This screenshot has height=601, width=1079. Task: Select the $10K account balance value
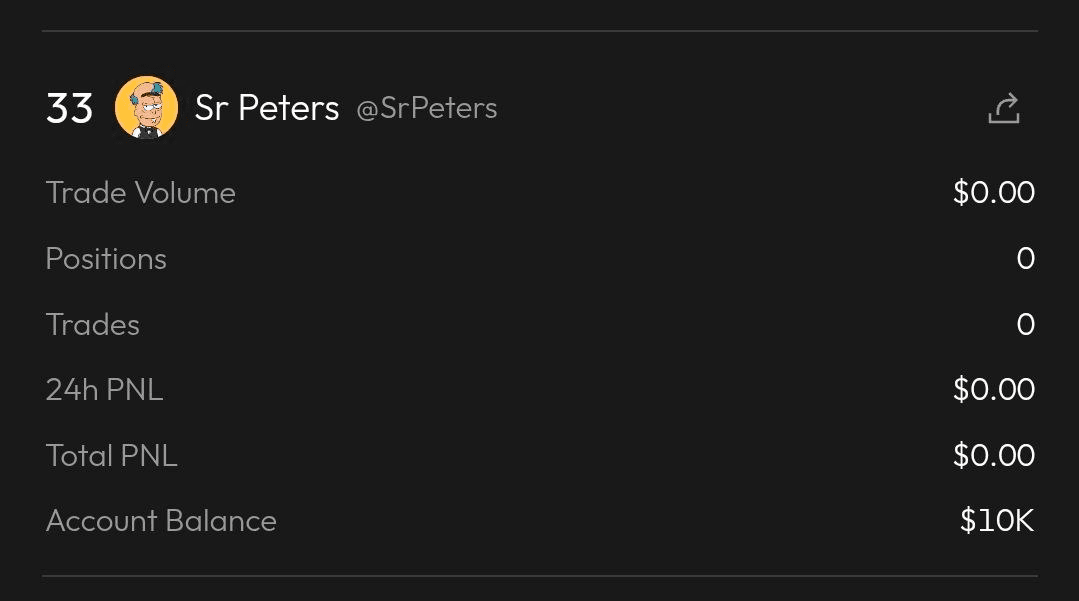point(996,521)
